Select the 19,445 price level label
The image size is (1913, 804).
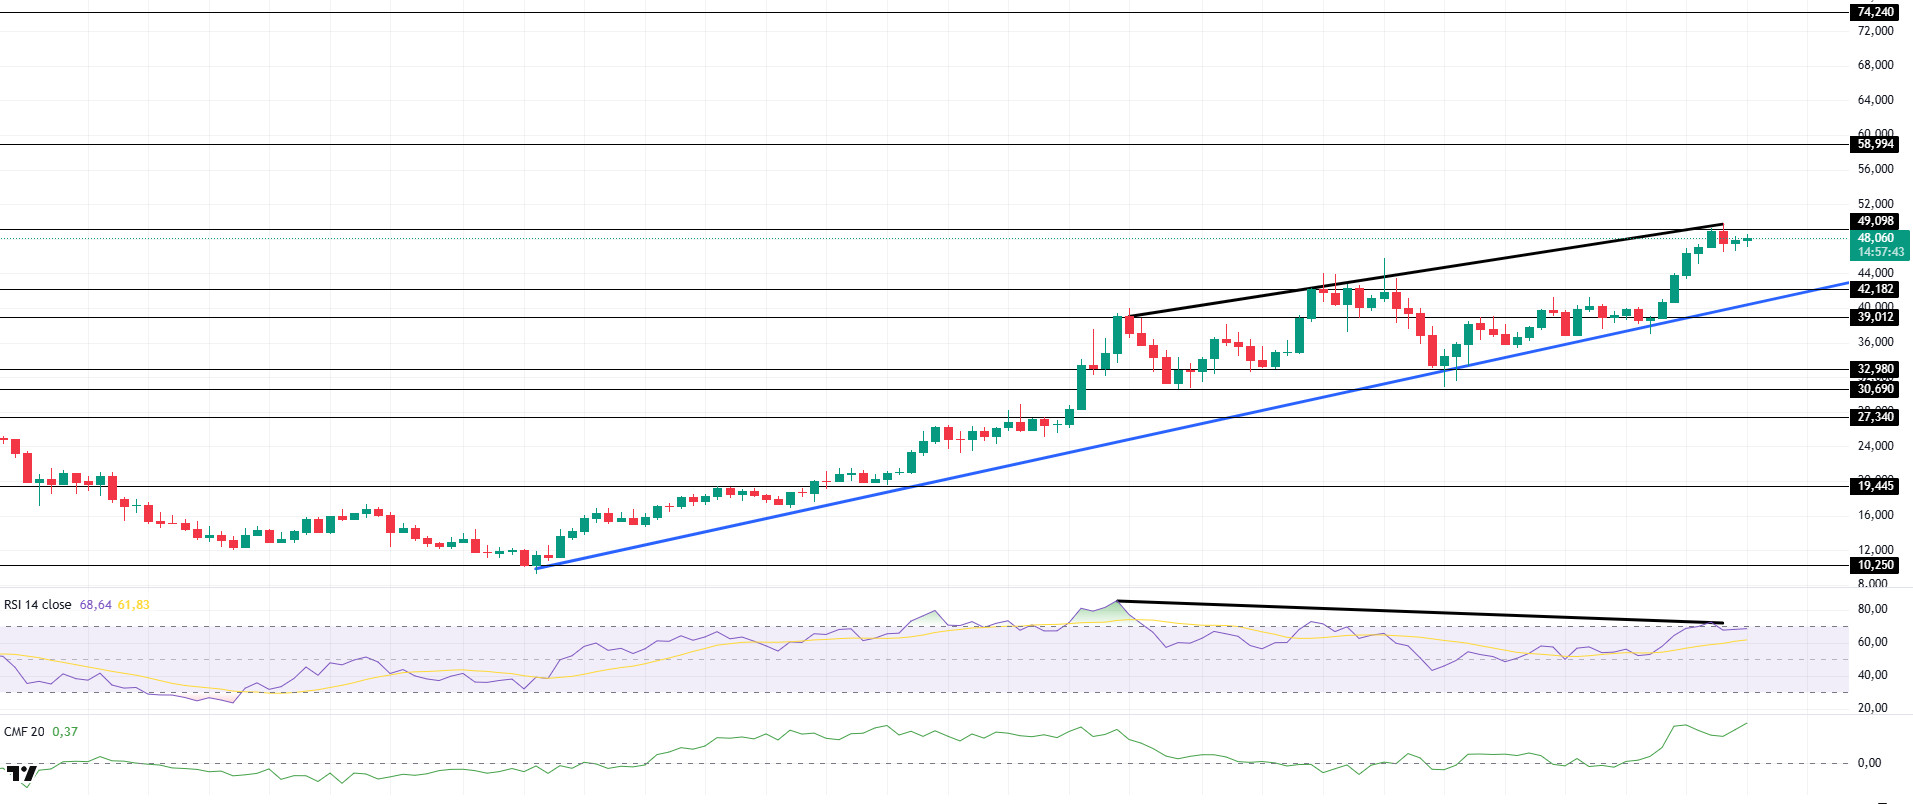click(1875, 486)
